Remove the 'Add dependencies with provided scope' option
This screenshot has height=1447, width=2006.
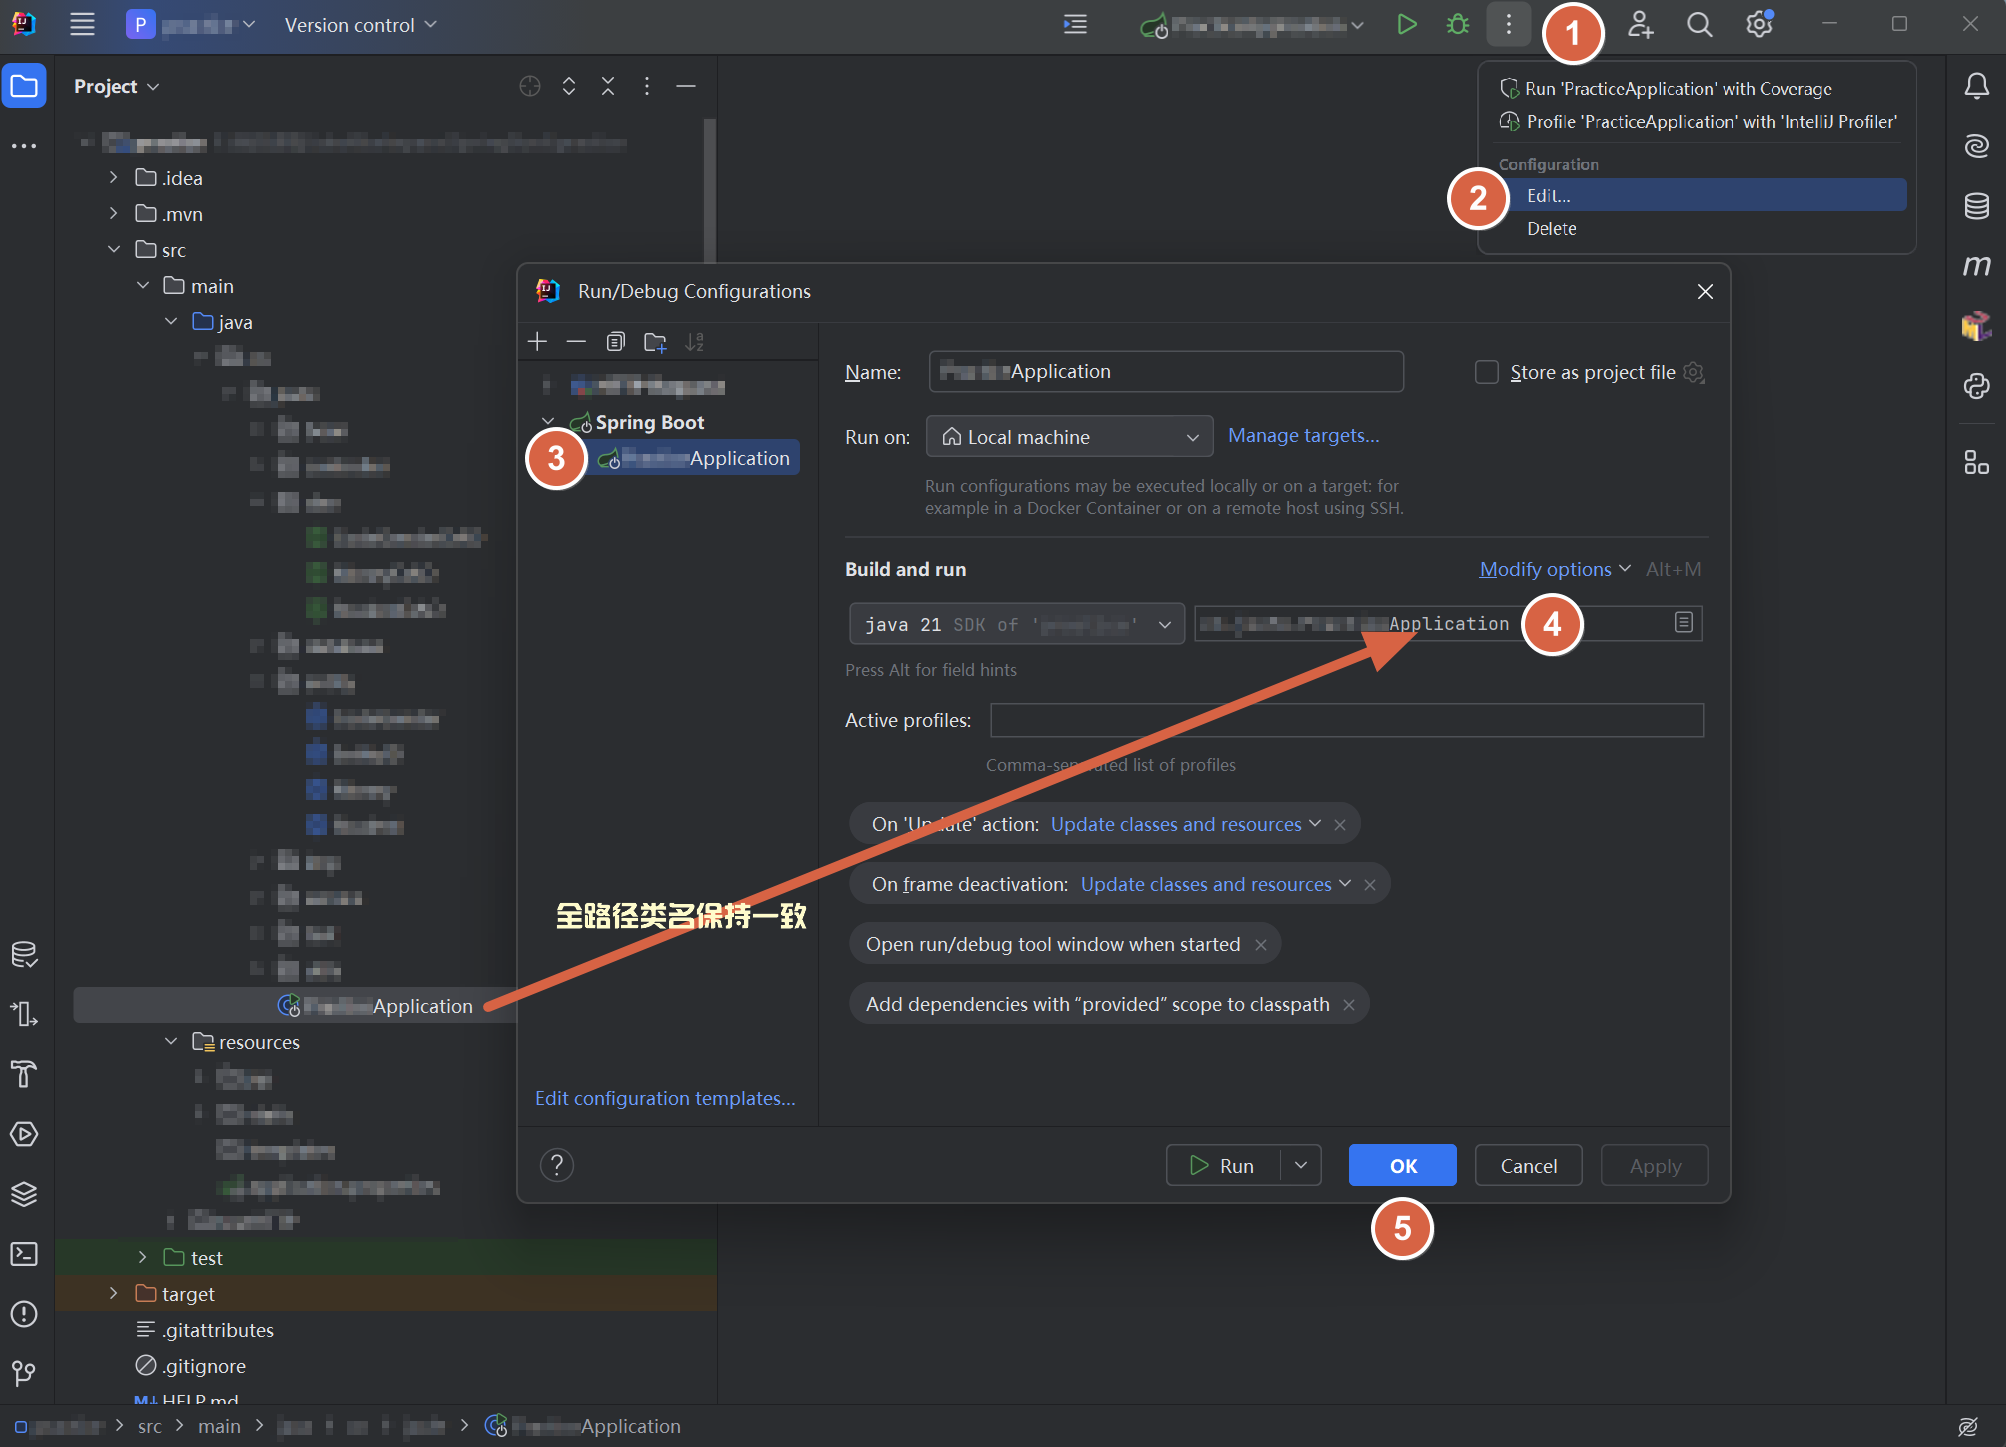coord(1349,1005)
